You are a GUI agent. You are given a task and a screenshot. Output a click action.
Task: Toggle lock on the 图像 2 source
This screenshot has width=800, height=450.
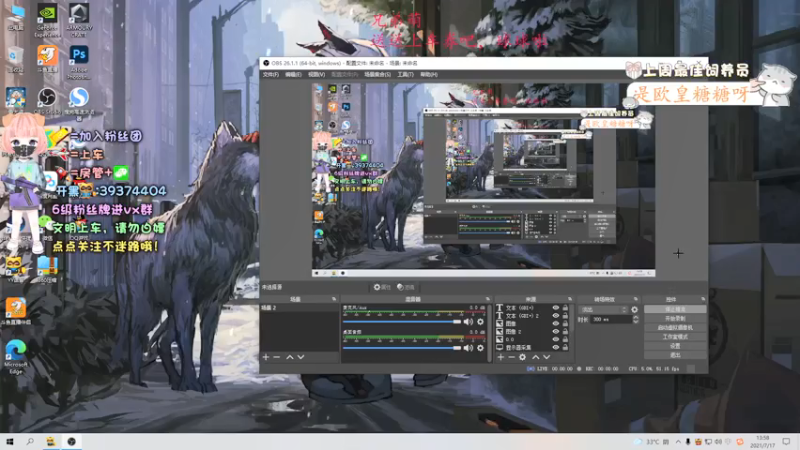click(565, 332)
